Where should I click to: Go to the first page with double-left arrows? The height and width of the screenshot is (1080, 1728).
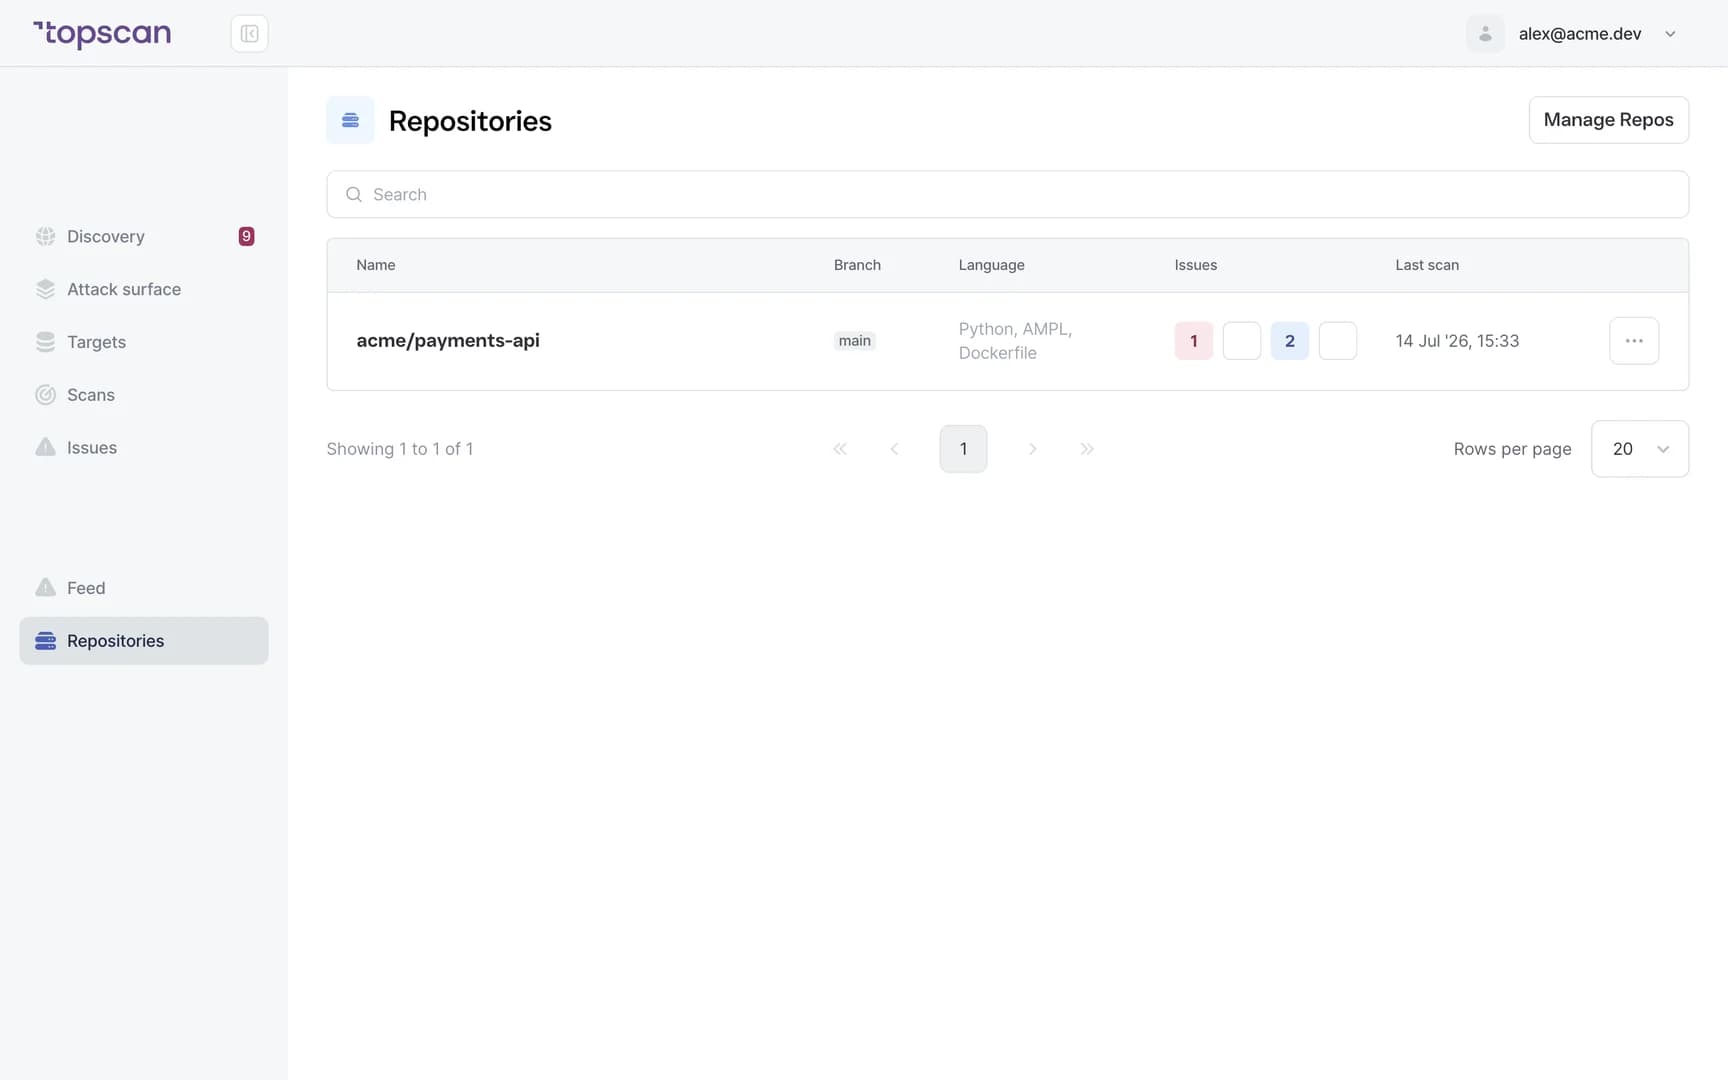840,449
